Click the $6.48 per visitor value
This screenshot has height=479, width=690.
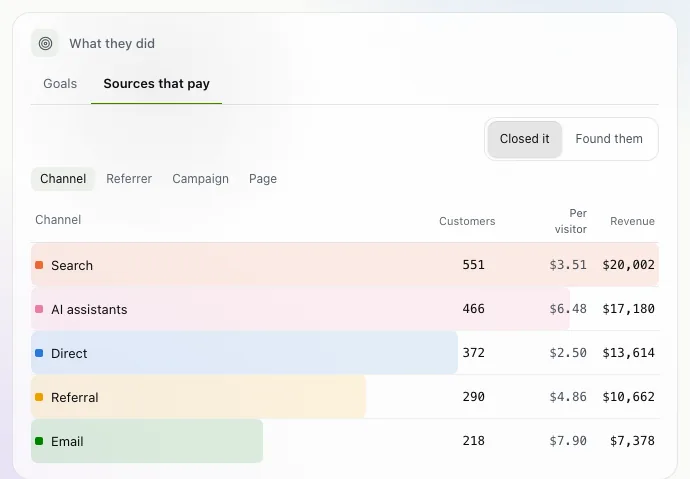click(x=568, y=309)
